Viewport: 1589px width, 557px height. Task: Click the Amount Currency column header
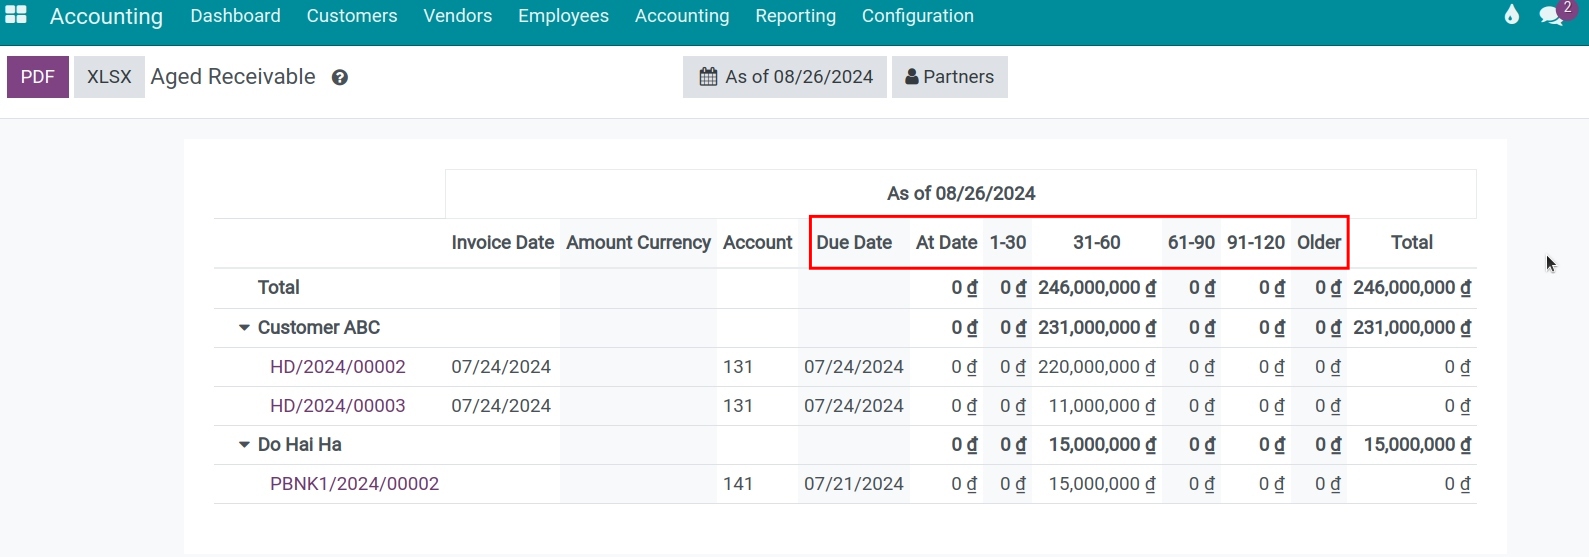click(x=638, y=243)
